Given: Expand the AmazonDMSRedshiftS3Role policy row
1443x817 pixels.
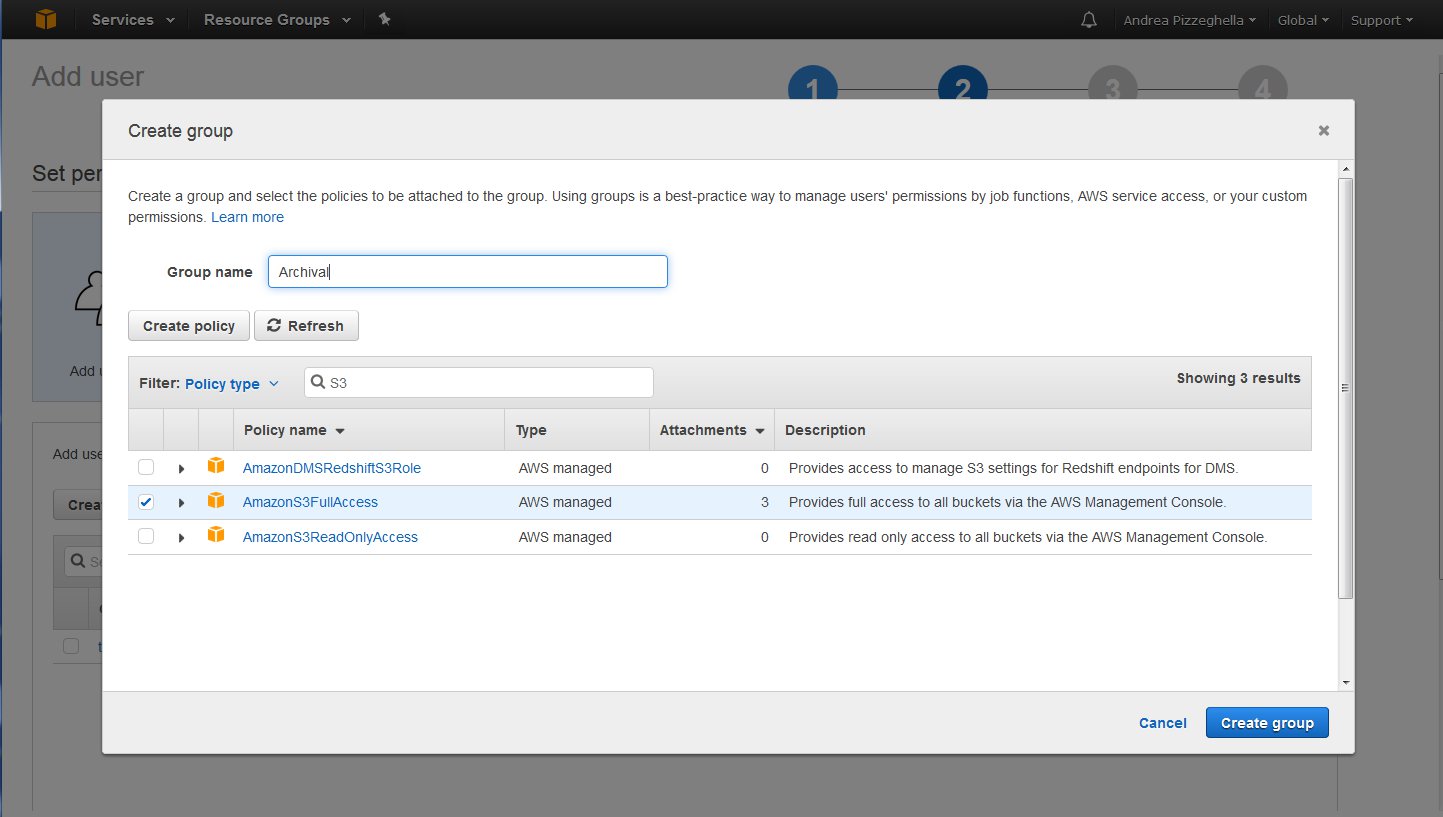Looking at the screenshot, I should click(181, 468).
